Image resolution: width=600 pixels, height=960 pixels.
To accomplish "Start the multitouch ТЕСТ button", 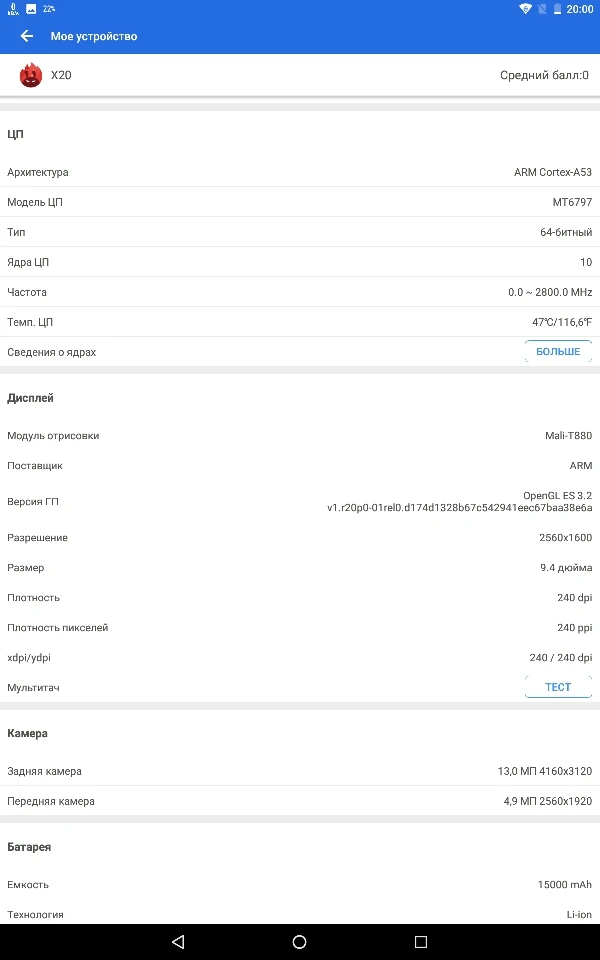I will click(x=558, y=687).
